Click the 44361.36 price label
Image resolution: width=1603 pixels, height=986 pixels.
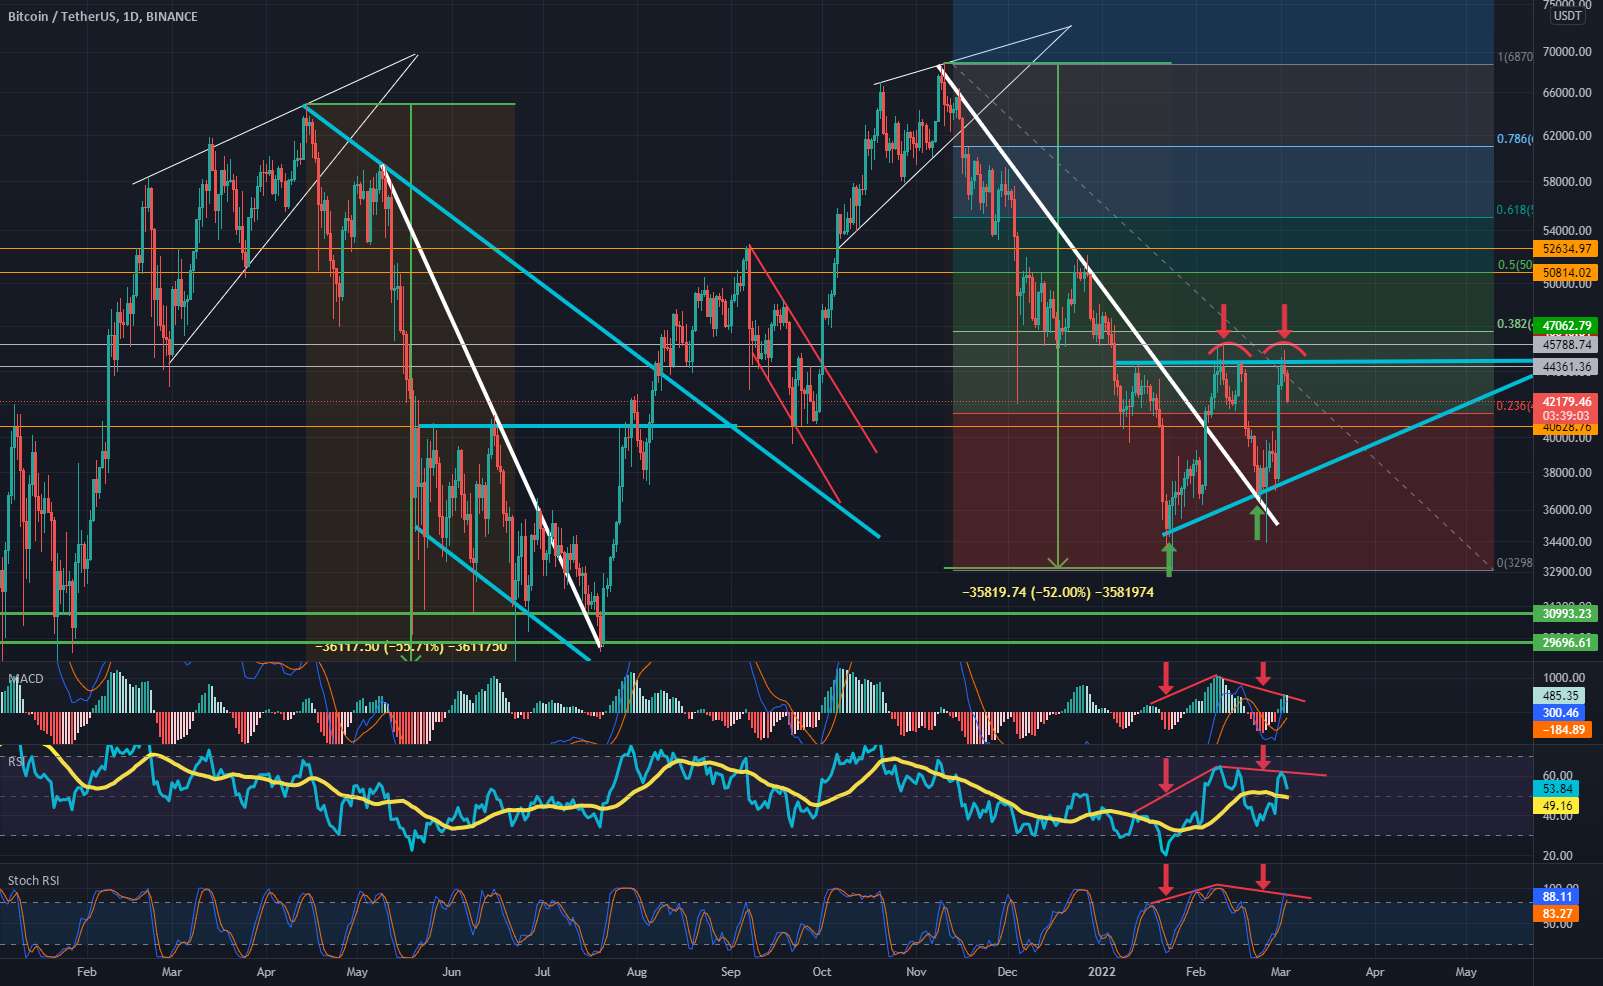pos(1566,367)
